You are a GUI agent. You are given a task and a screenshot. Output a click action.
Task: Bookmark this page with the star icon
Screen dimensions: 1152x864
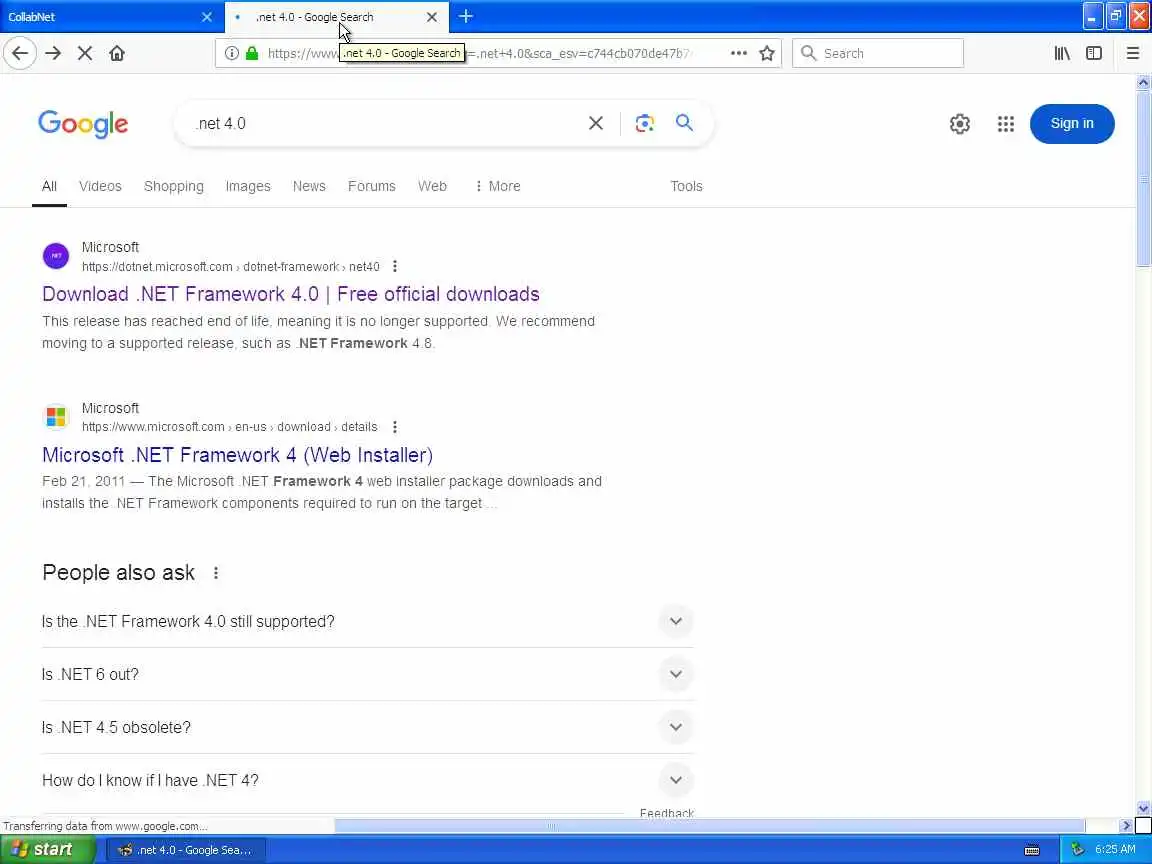point(767,53)
